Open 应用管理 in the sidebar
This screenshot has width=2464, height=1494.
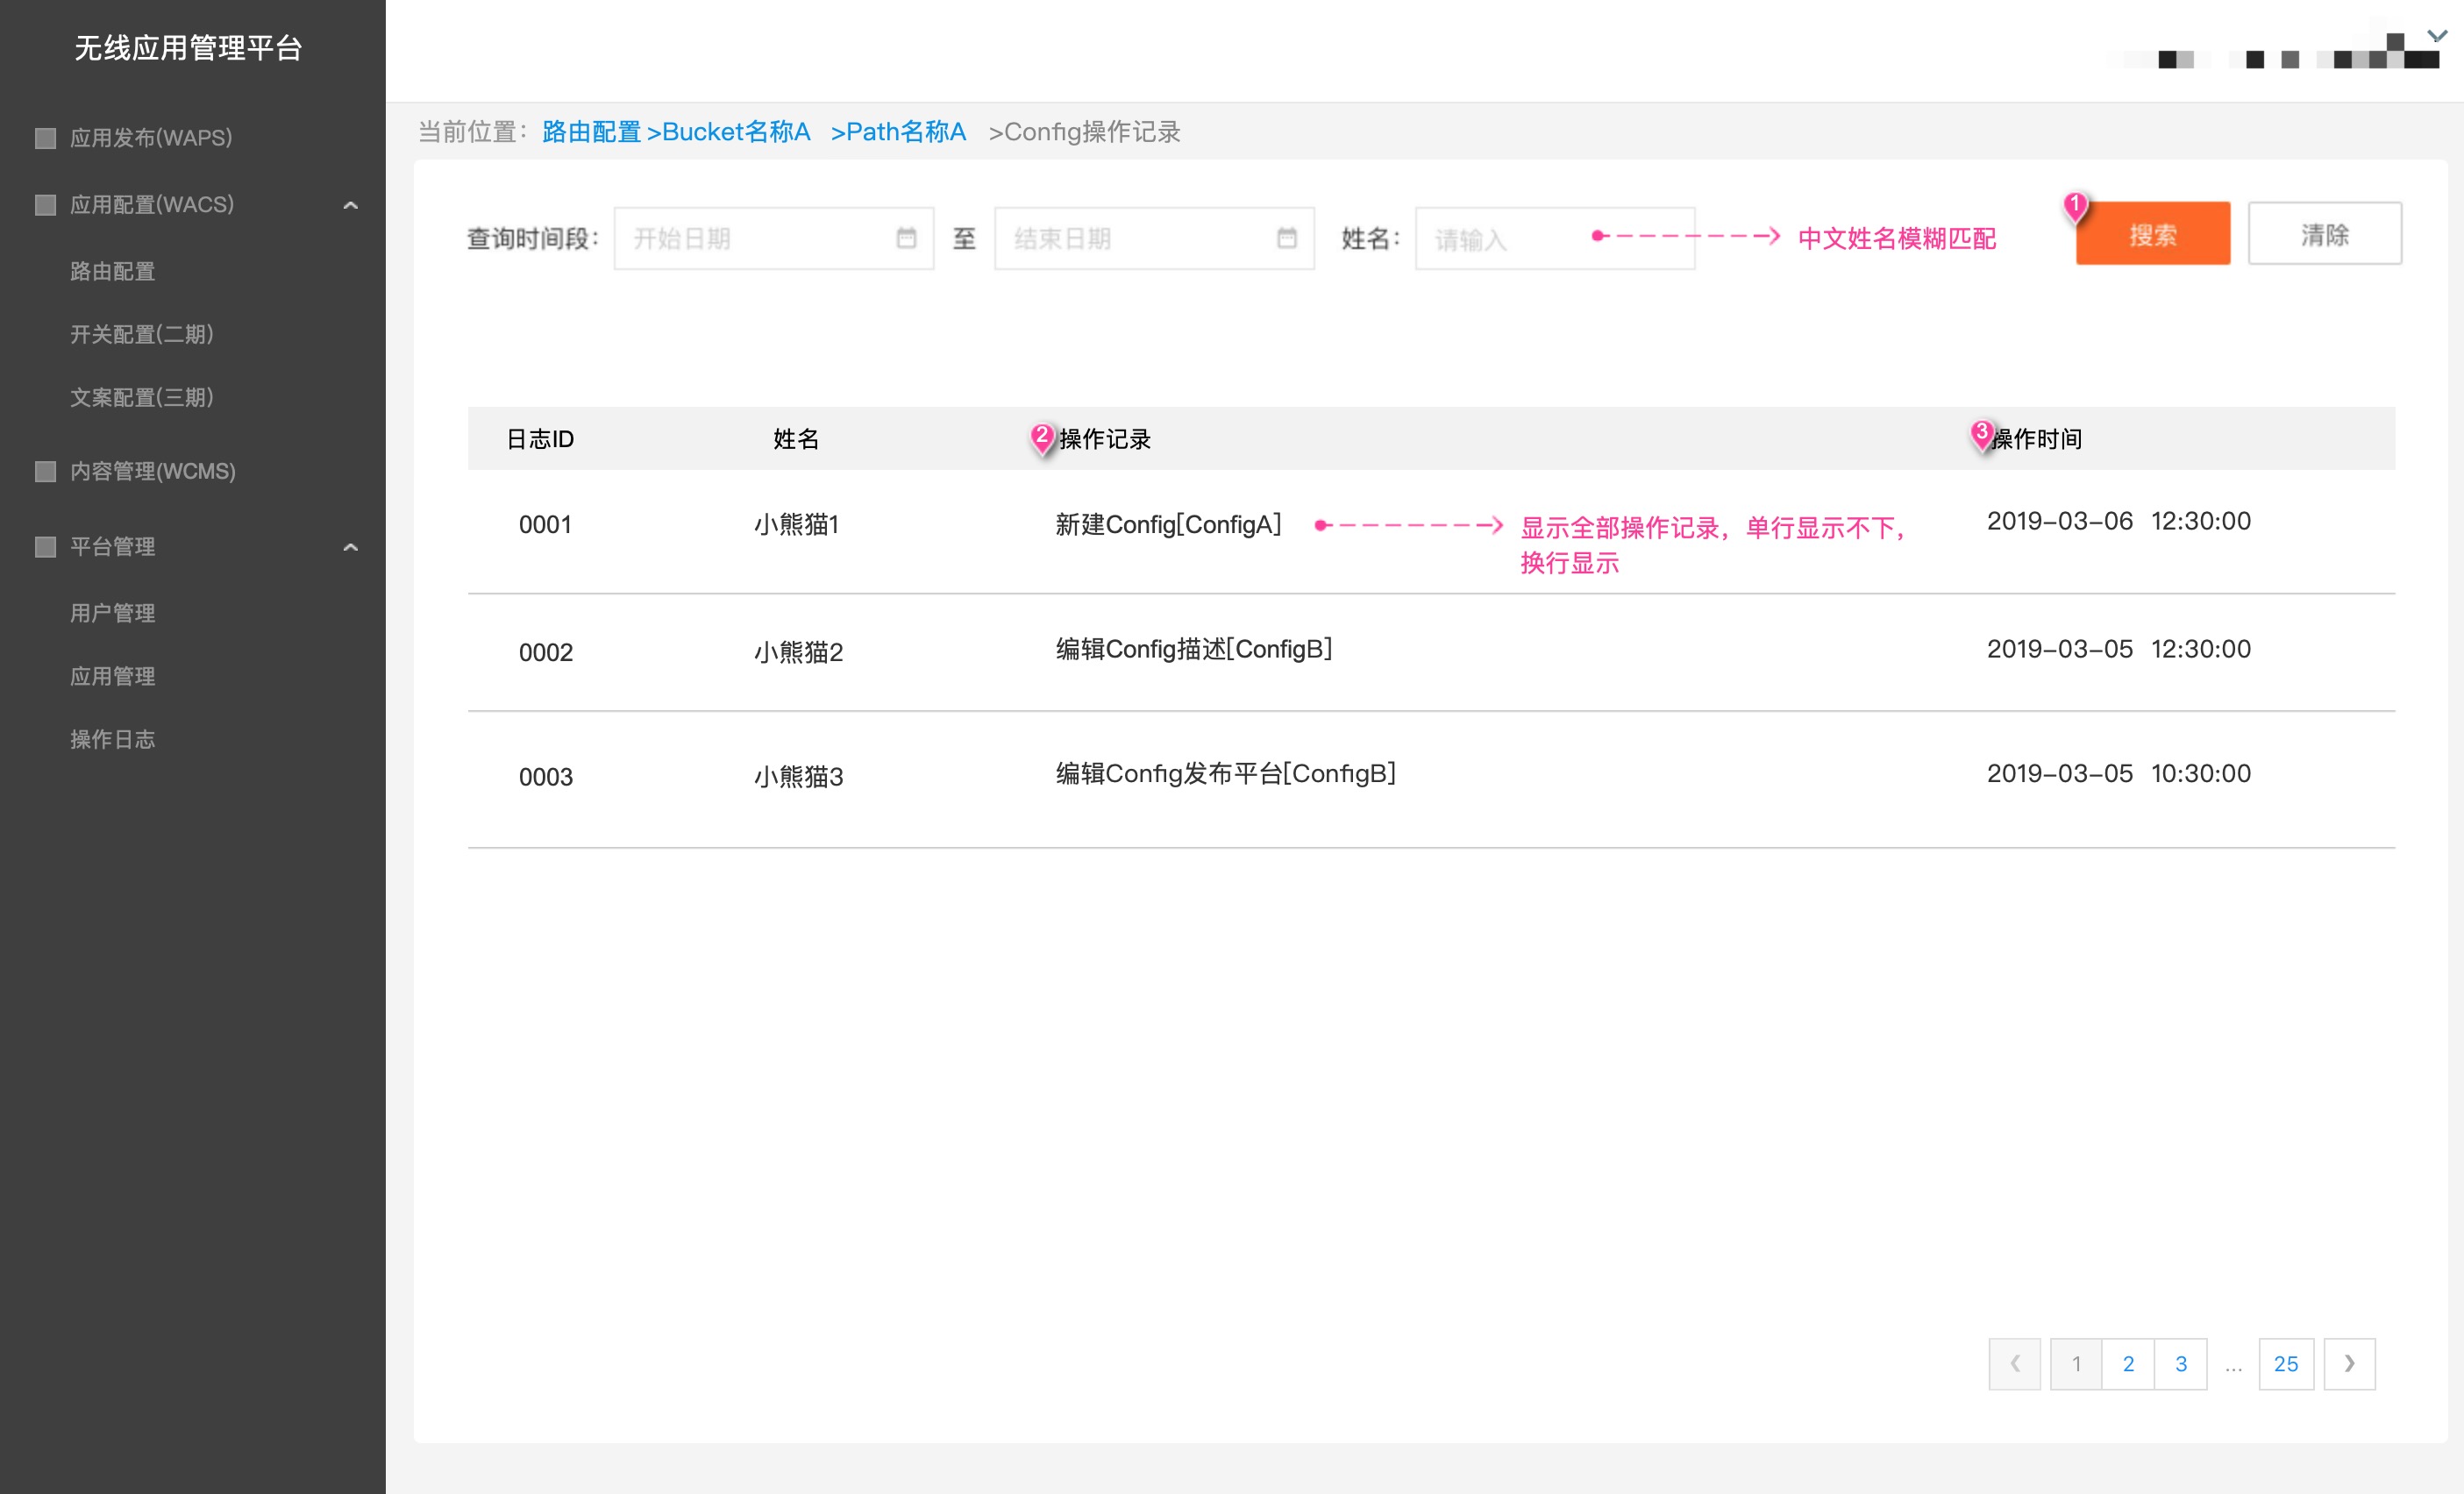tap(113, 676)
